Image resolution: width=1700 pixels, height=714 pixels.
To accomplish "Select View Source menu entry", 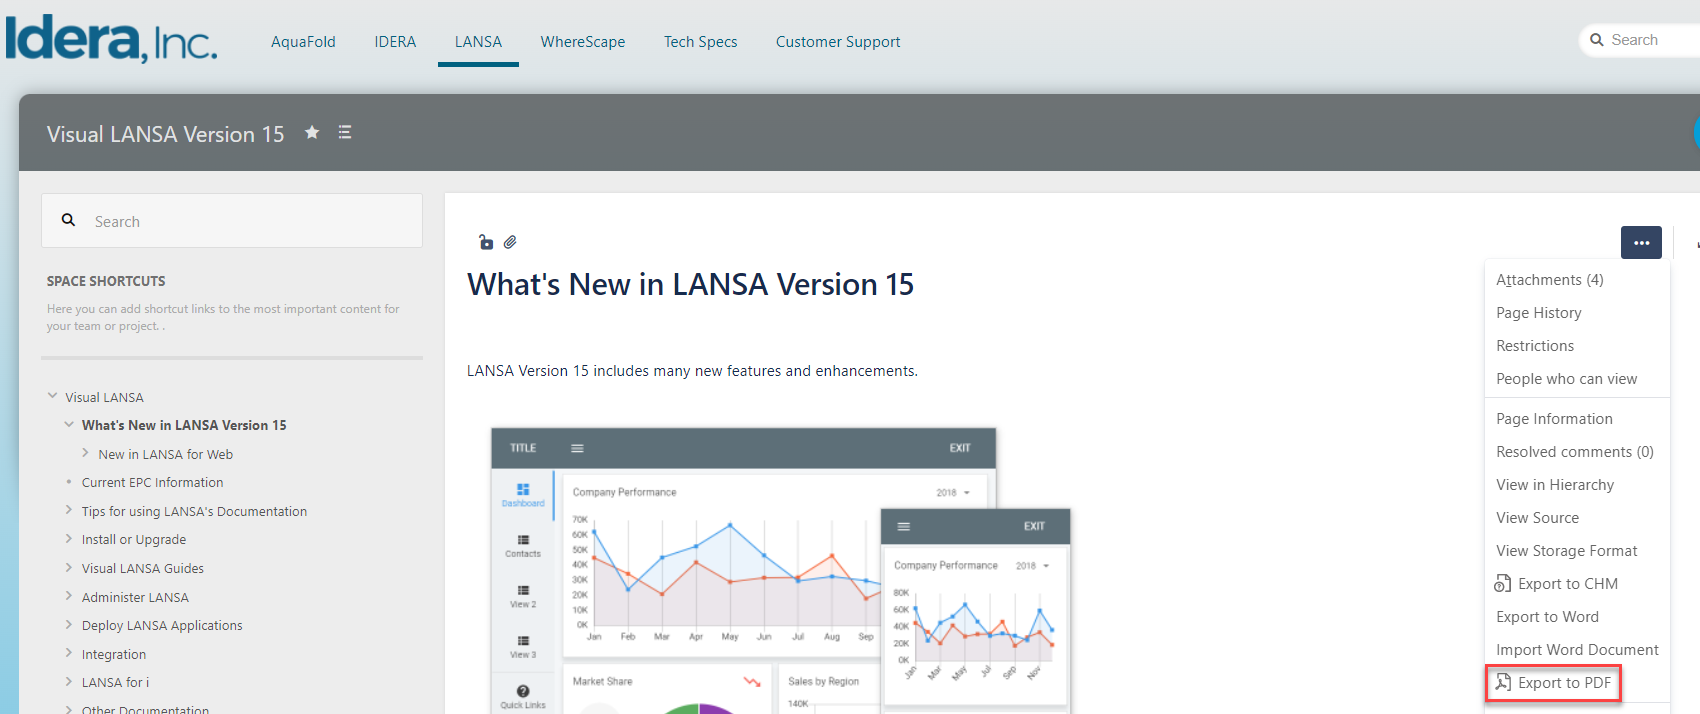I will (1537, 518).
